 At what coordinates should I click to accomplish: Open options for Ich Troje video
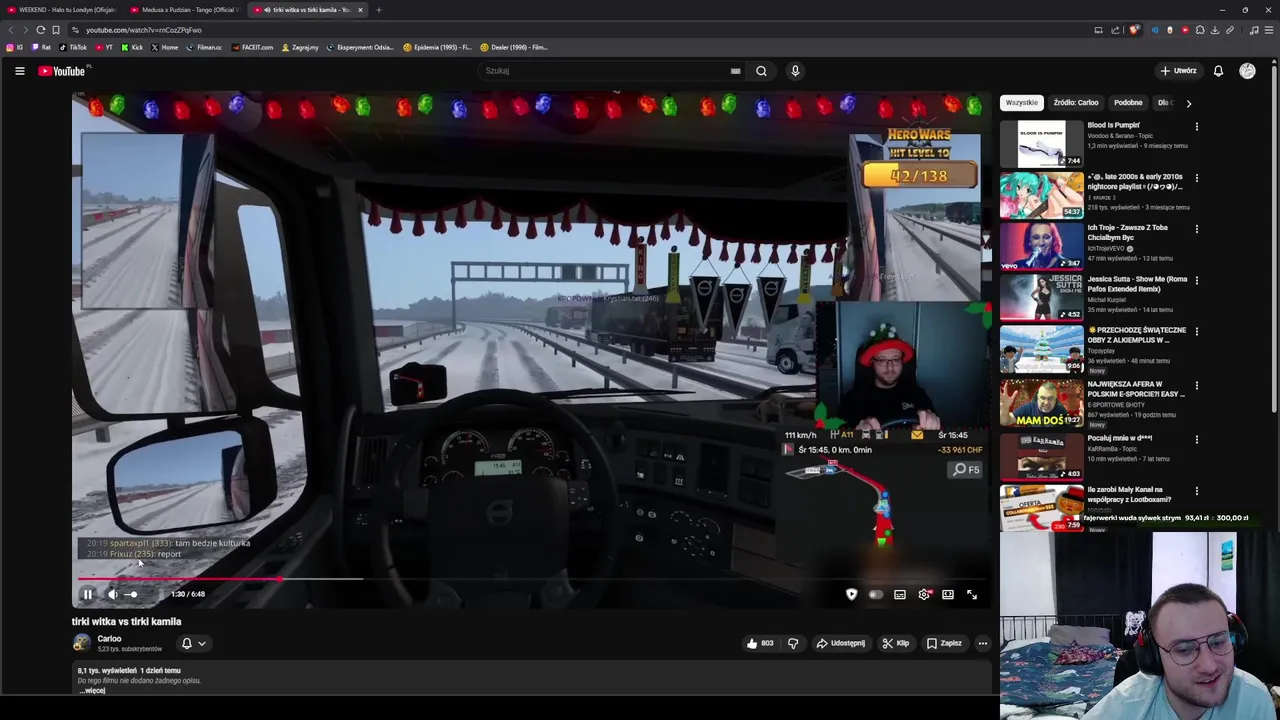click(x=1196, y=229)
